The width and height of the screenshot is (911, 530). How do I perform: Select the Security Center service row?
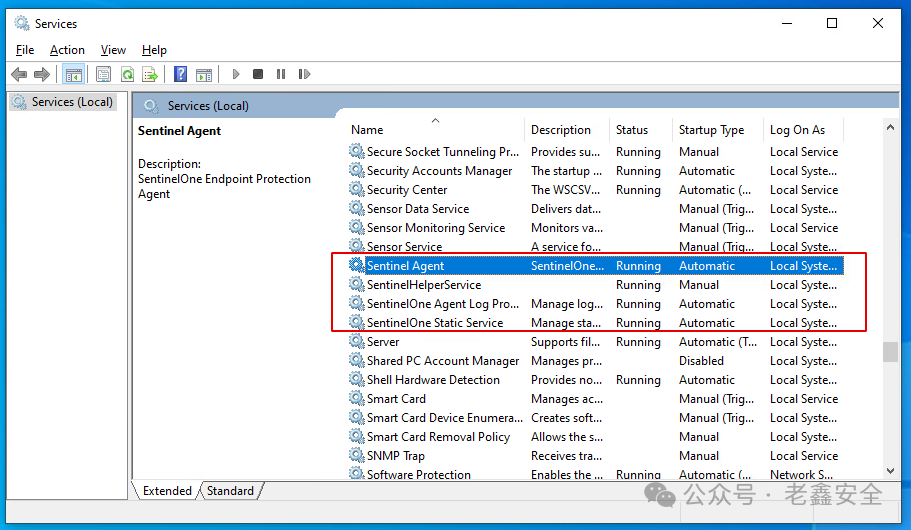(x=596, y=190)
